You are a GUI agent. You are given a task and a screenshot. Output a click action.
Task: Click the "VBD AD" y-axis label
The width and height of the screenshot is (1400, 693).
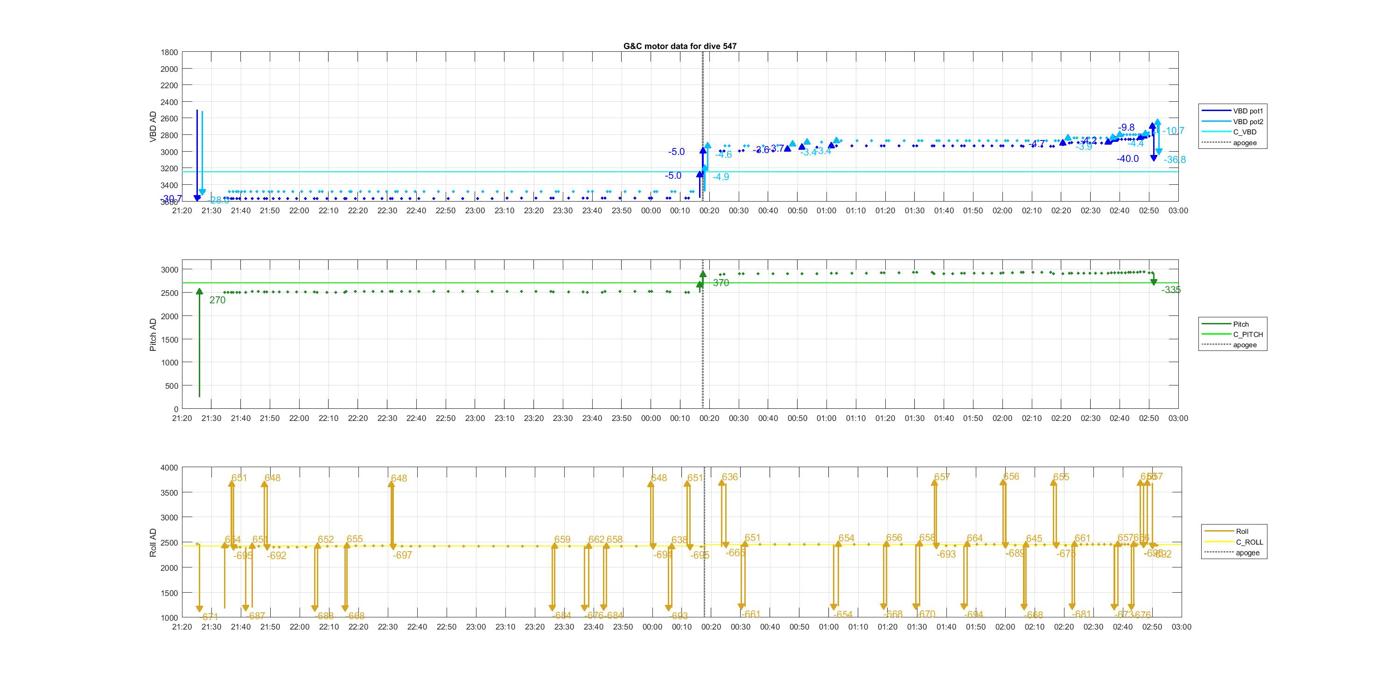[x=153, y=127]
